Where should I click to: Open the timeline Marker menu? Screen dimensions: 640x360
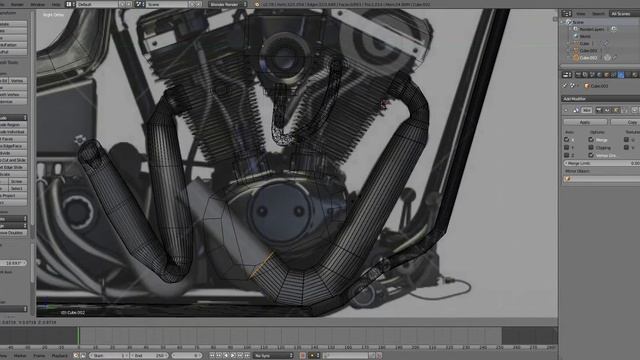tap(20, 356)
